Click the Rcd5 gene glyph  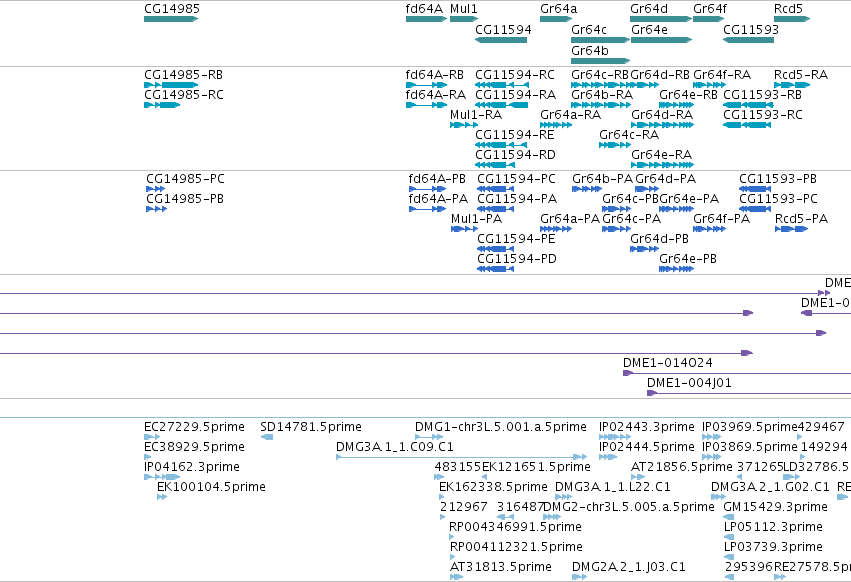coord(792,19)
